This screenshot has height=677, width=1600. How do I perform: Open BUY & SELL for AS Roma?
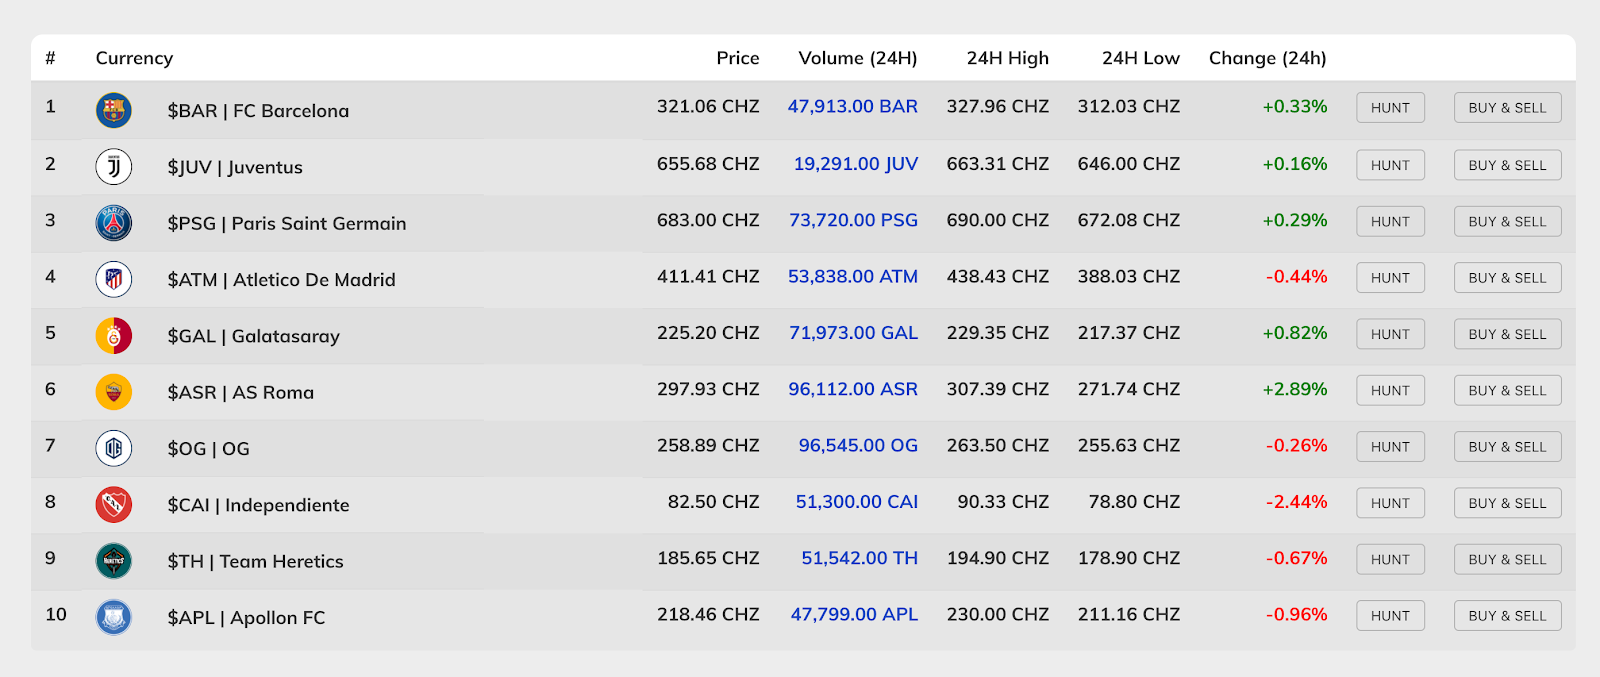[1507, 390]
